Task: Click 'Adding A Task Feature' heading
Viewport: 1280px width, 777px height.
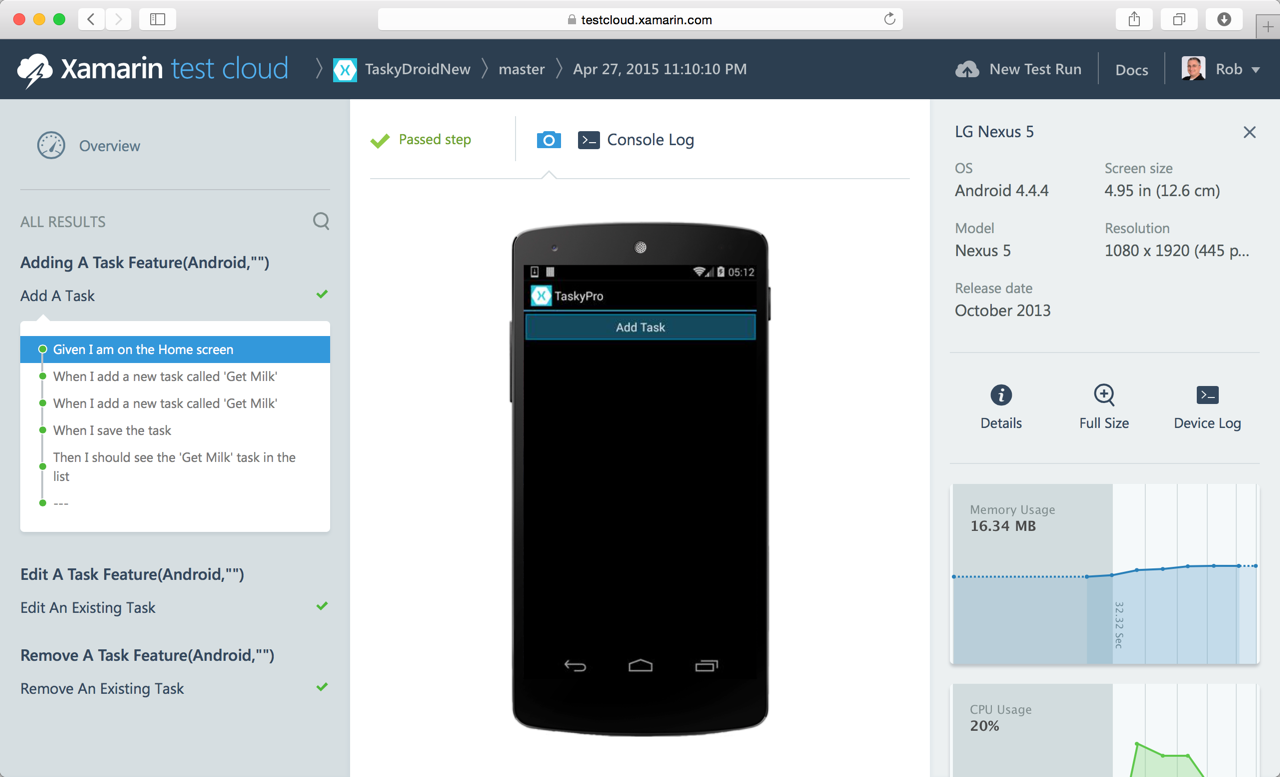Action: 145,263
